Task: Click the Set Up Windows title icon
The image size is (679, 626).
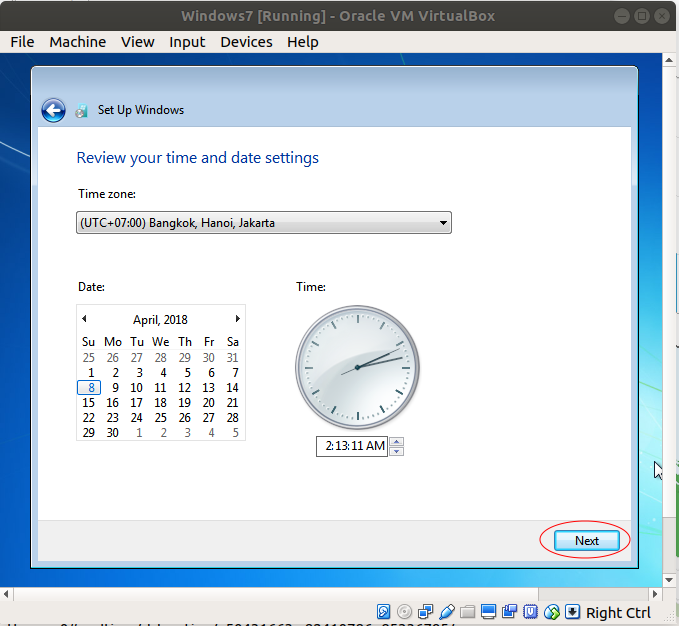Action: point(81,111)
